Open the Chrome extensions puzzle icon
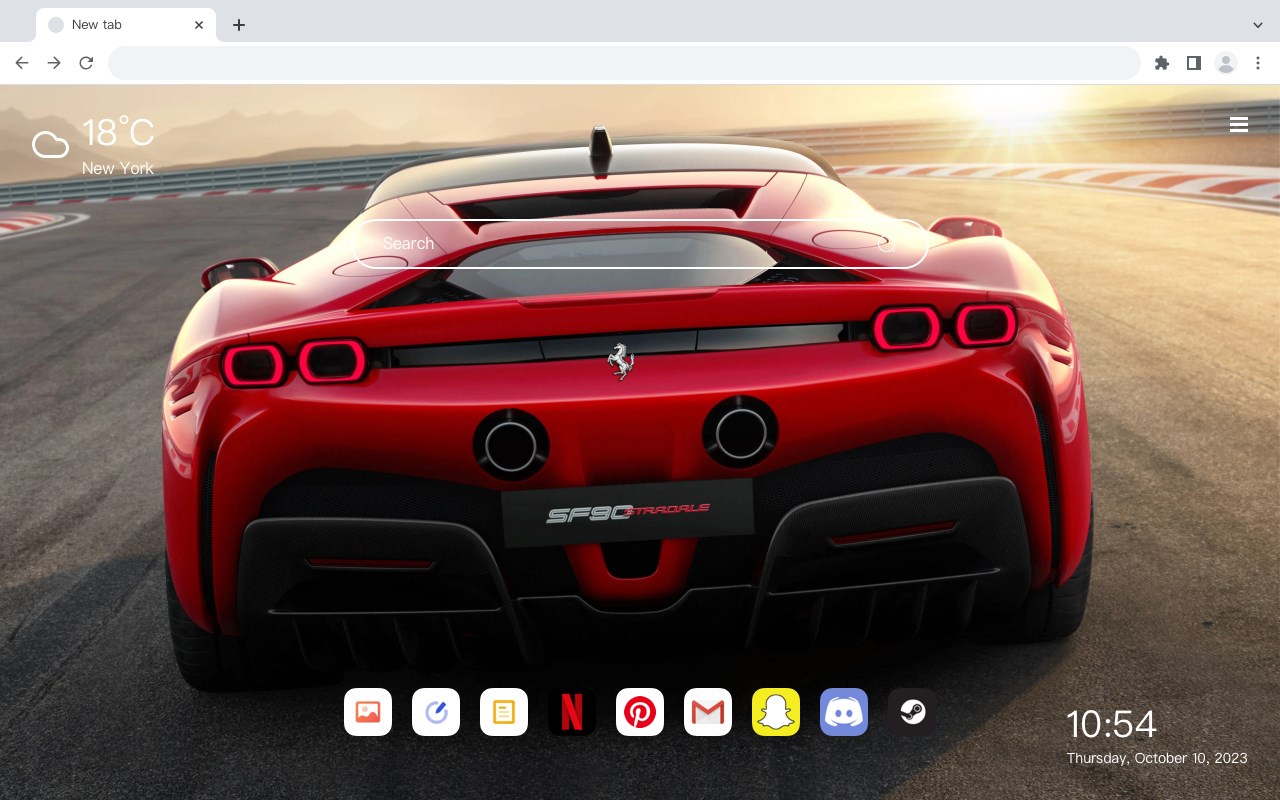The width and height of the screenshot is (1280, 800). (1161, 63)
